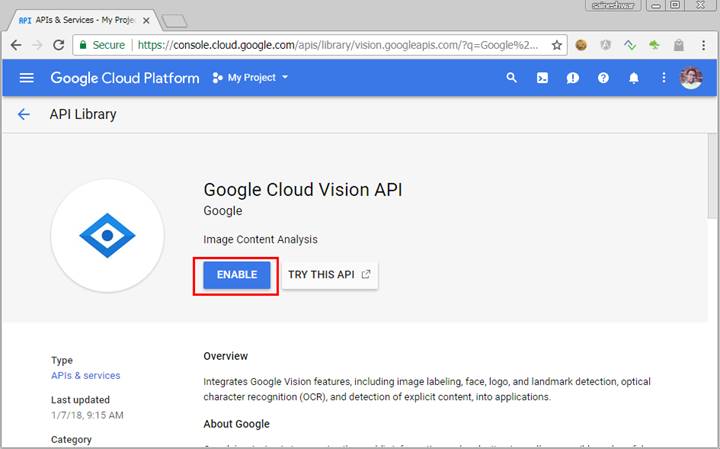Bookmark page with star icon
This screenshot has height=449, width=720.
pyautogui.click(x=557, y=45)
